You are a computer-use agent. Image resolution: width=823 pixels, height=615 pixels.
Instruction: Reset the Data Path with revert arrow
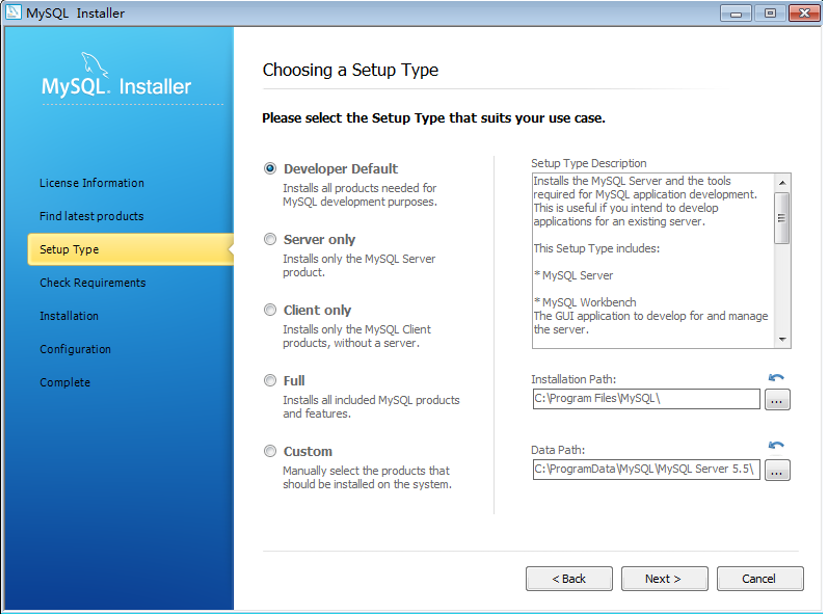pyautogui.click(x=776, y=446)
